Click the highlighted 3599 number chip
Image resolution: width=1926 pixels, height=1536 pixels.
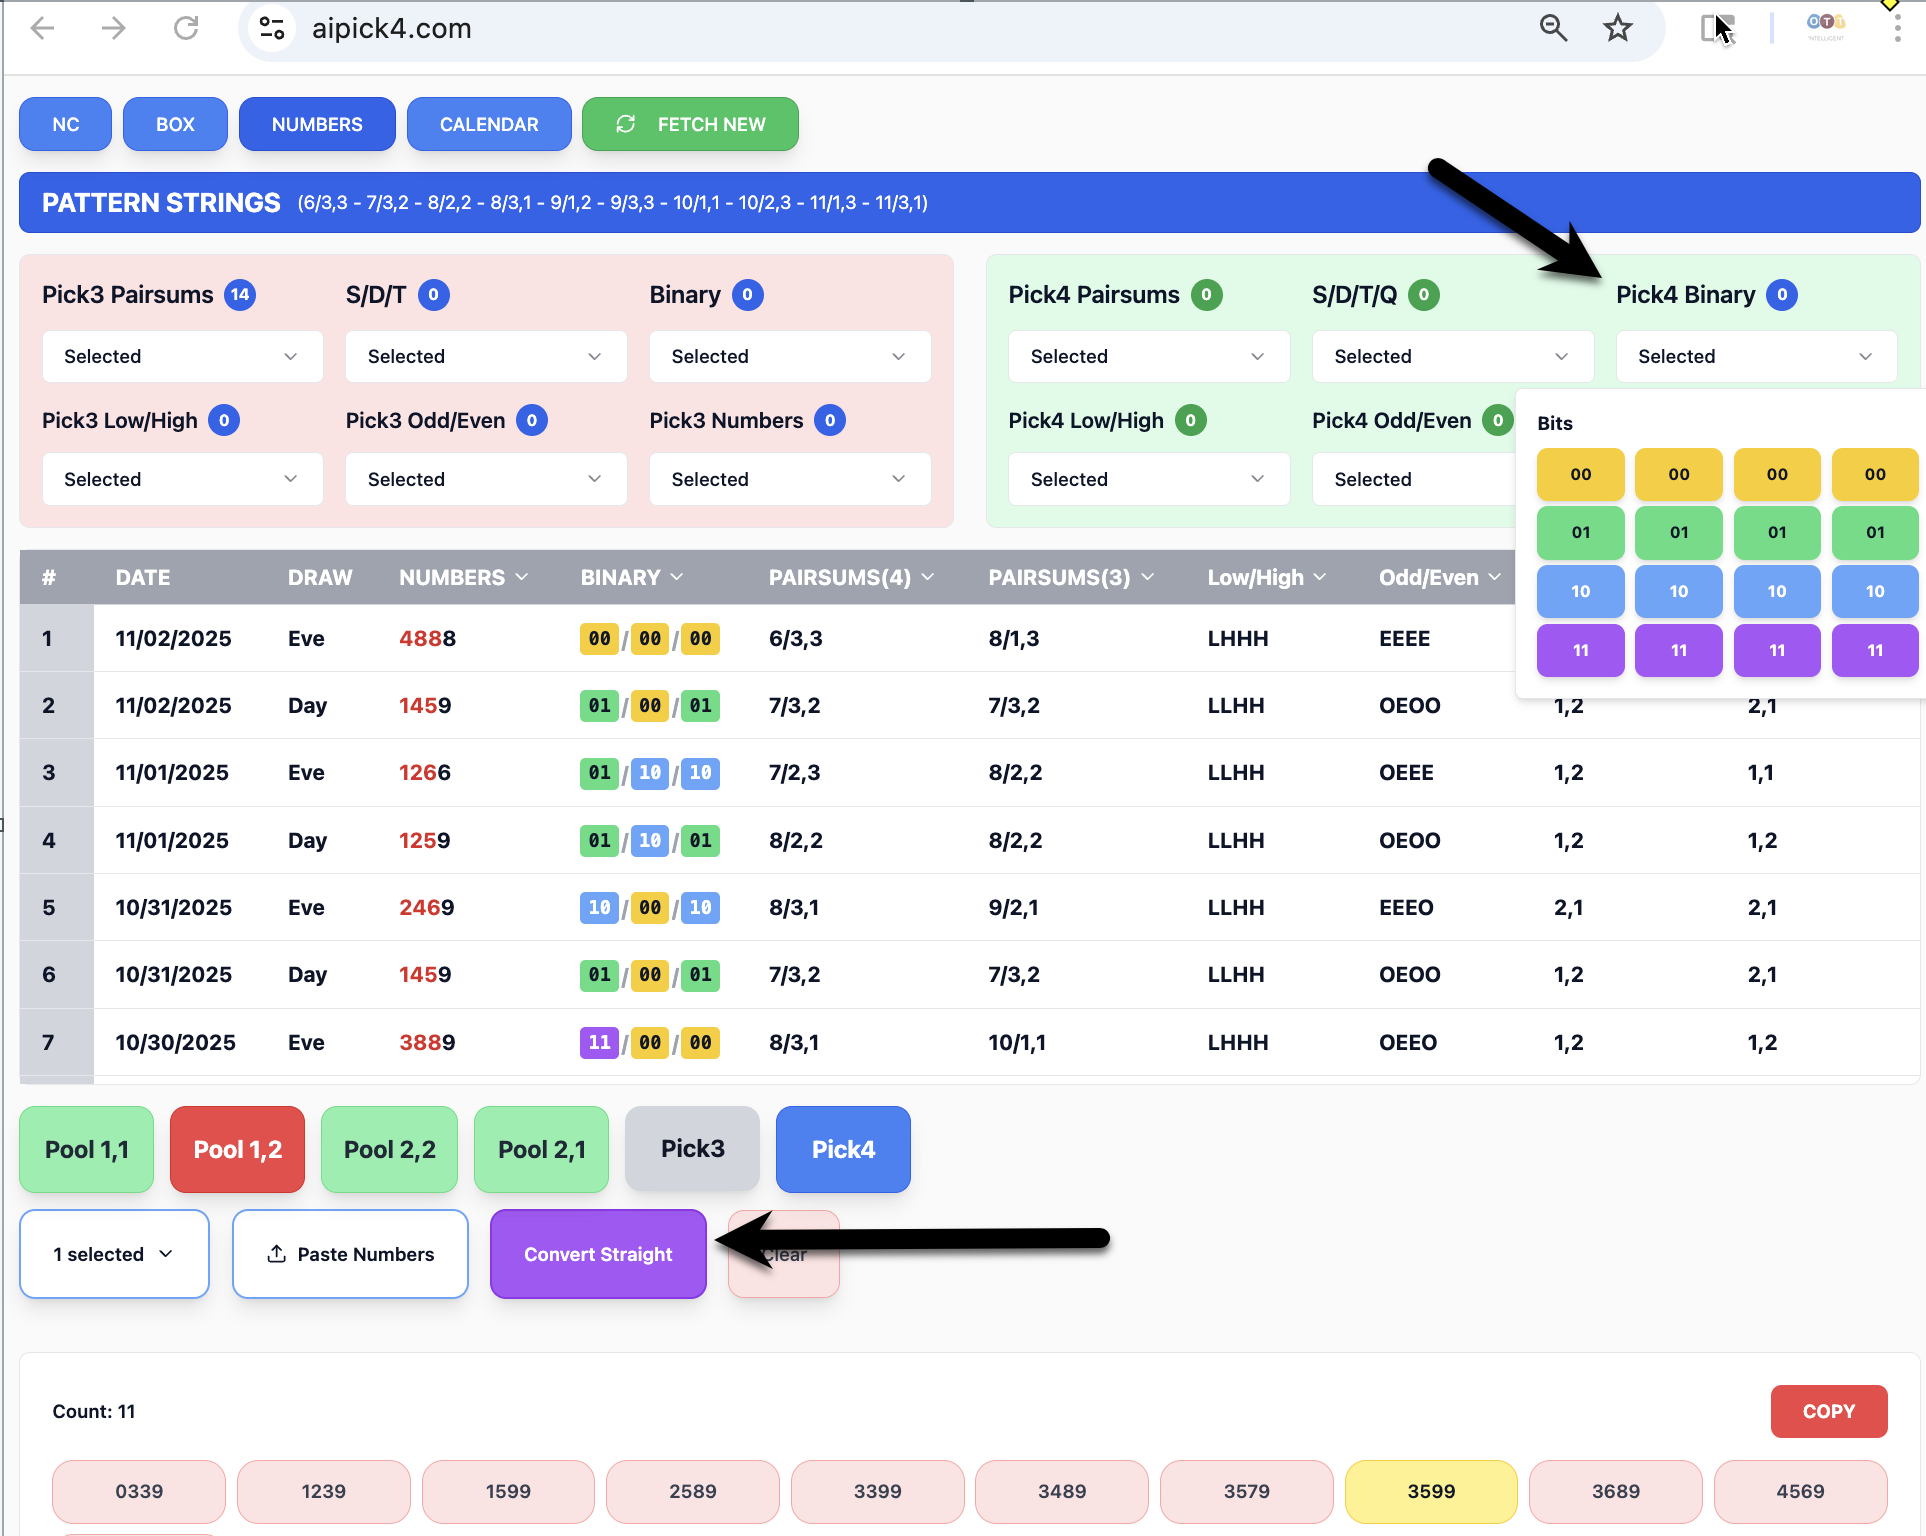(x=1431, y=1491)
